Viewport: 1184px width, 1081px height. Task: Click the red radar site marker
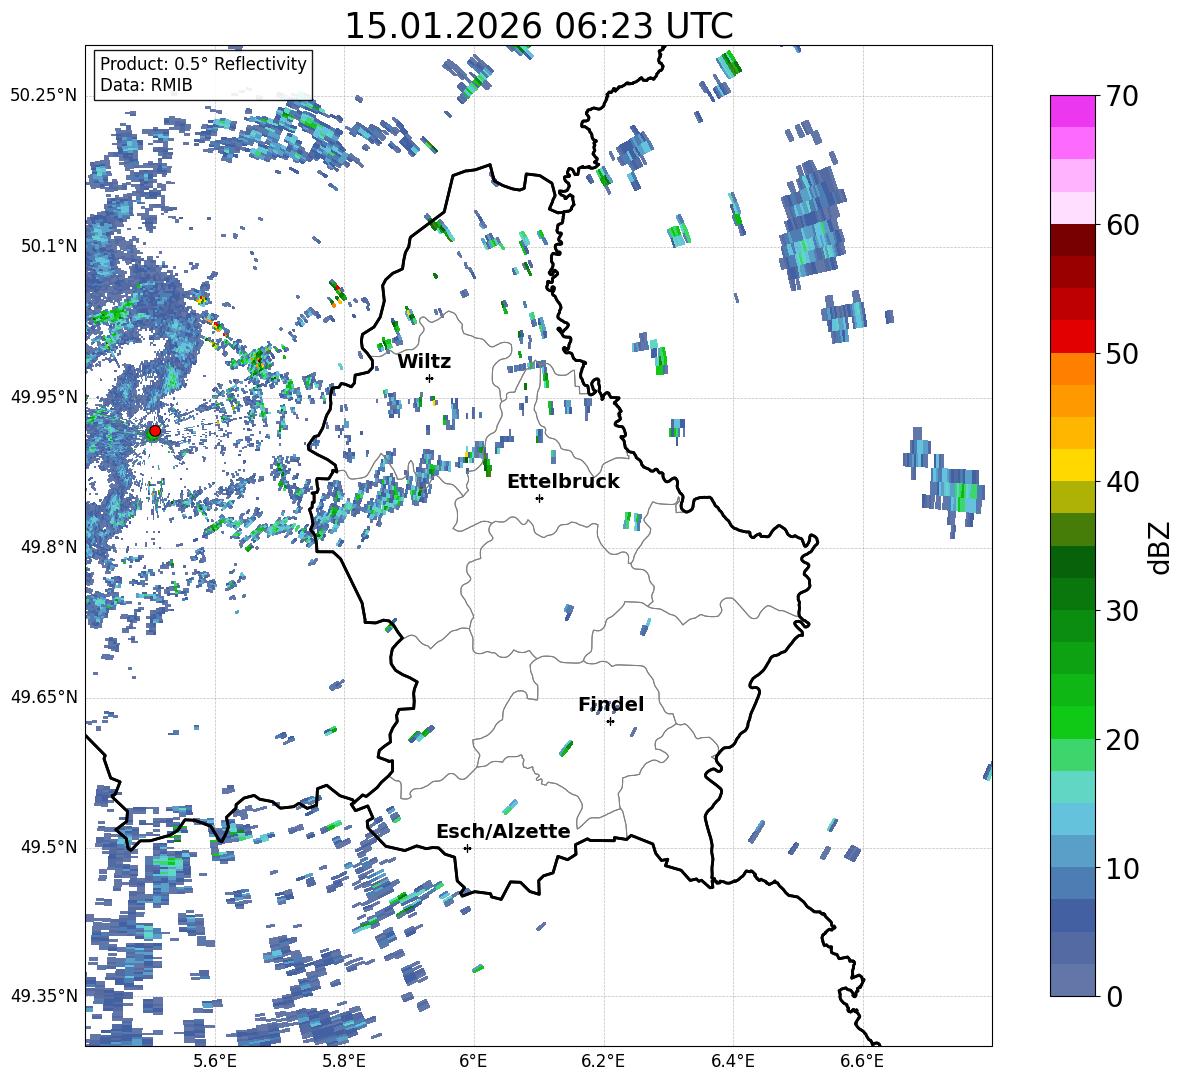[155, 431]
